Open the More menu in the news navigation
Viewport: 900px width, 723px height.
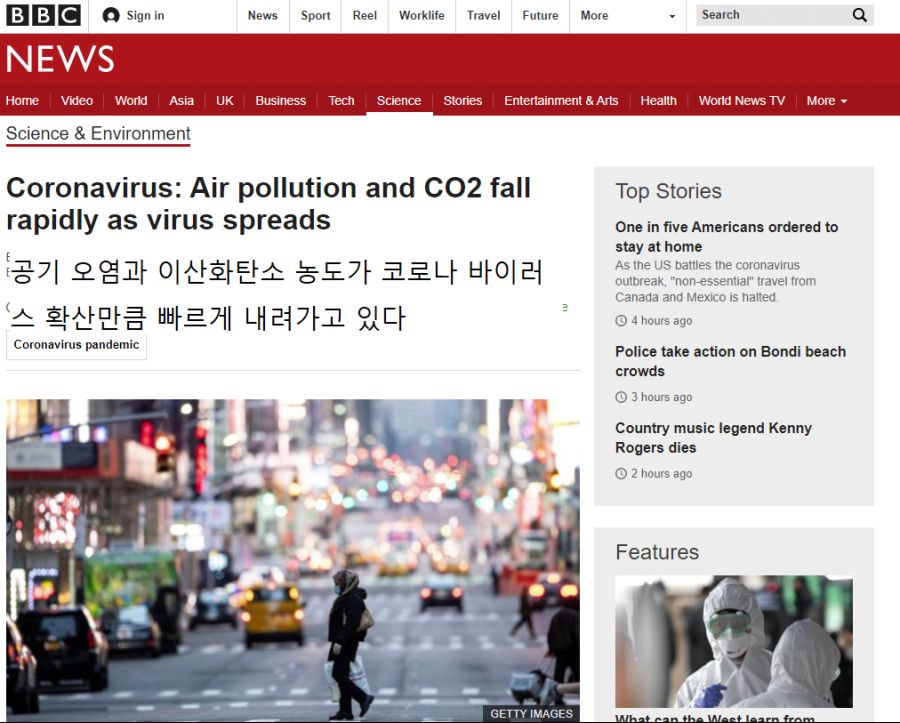coord(826,101)
